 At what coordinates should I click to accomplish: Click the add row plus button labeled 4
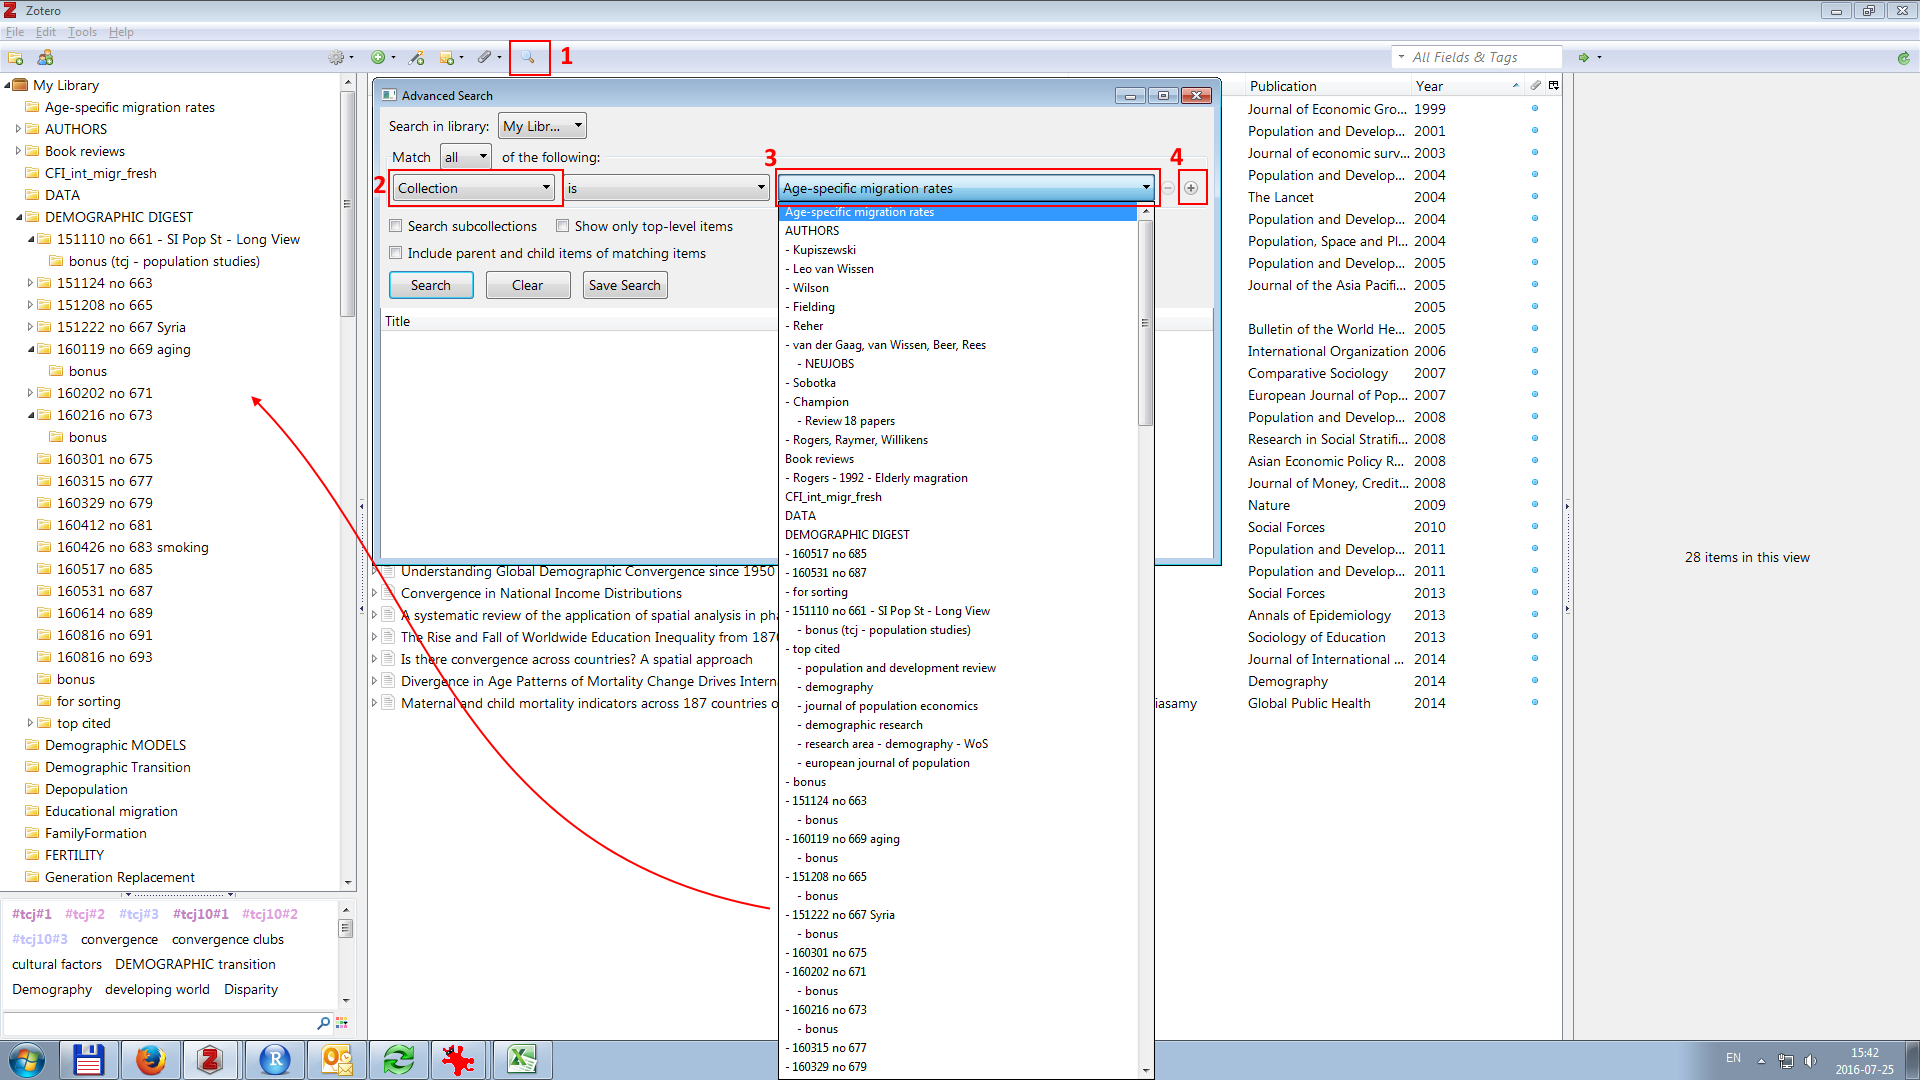[1191, 187]
